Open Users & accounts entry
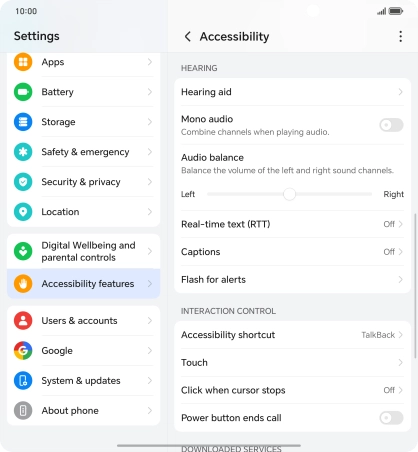 pos(83,320)
